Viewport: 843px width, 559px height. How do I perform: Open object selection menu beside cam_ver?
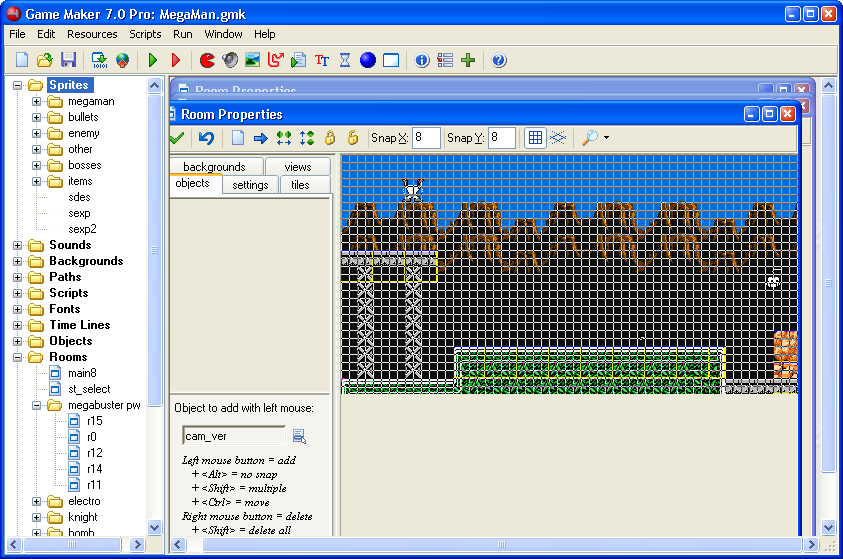pyautogui.click(x=299, y=436)
